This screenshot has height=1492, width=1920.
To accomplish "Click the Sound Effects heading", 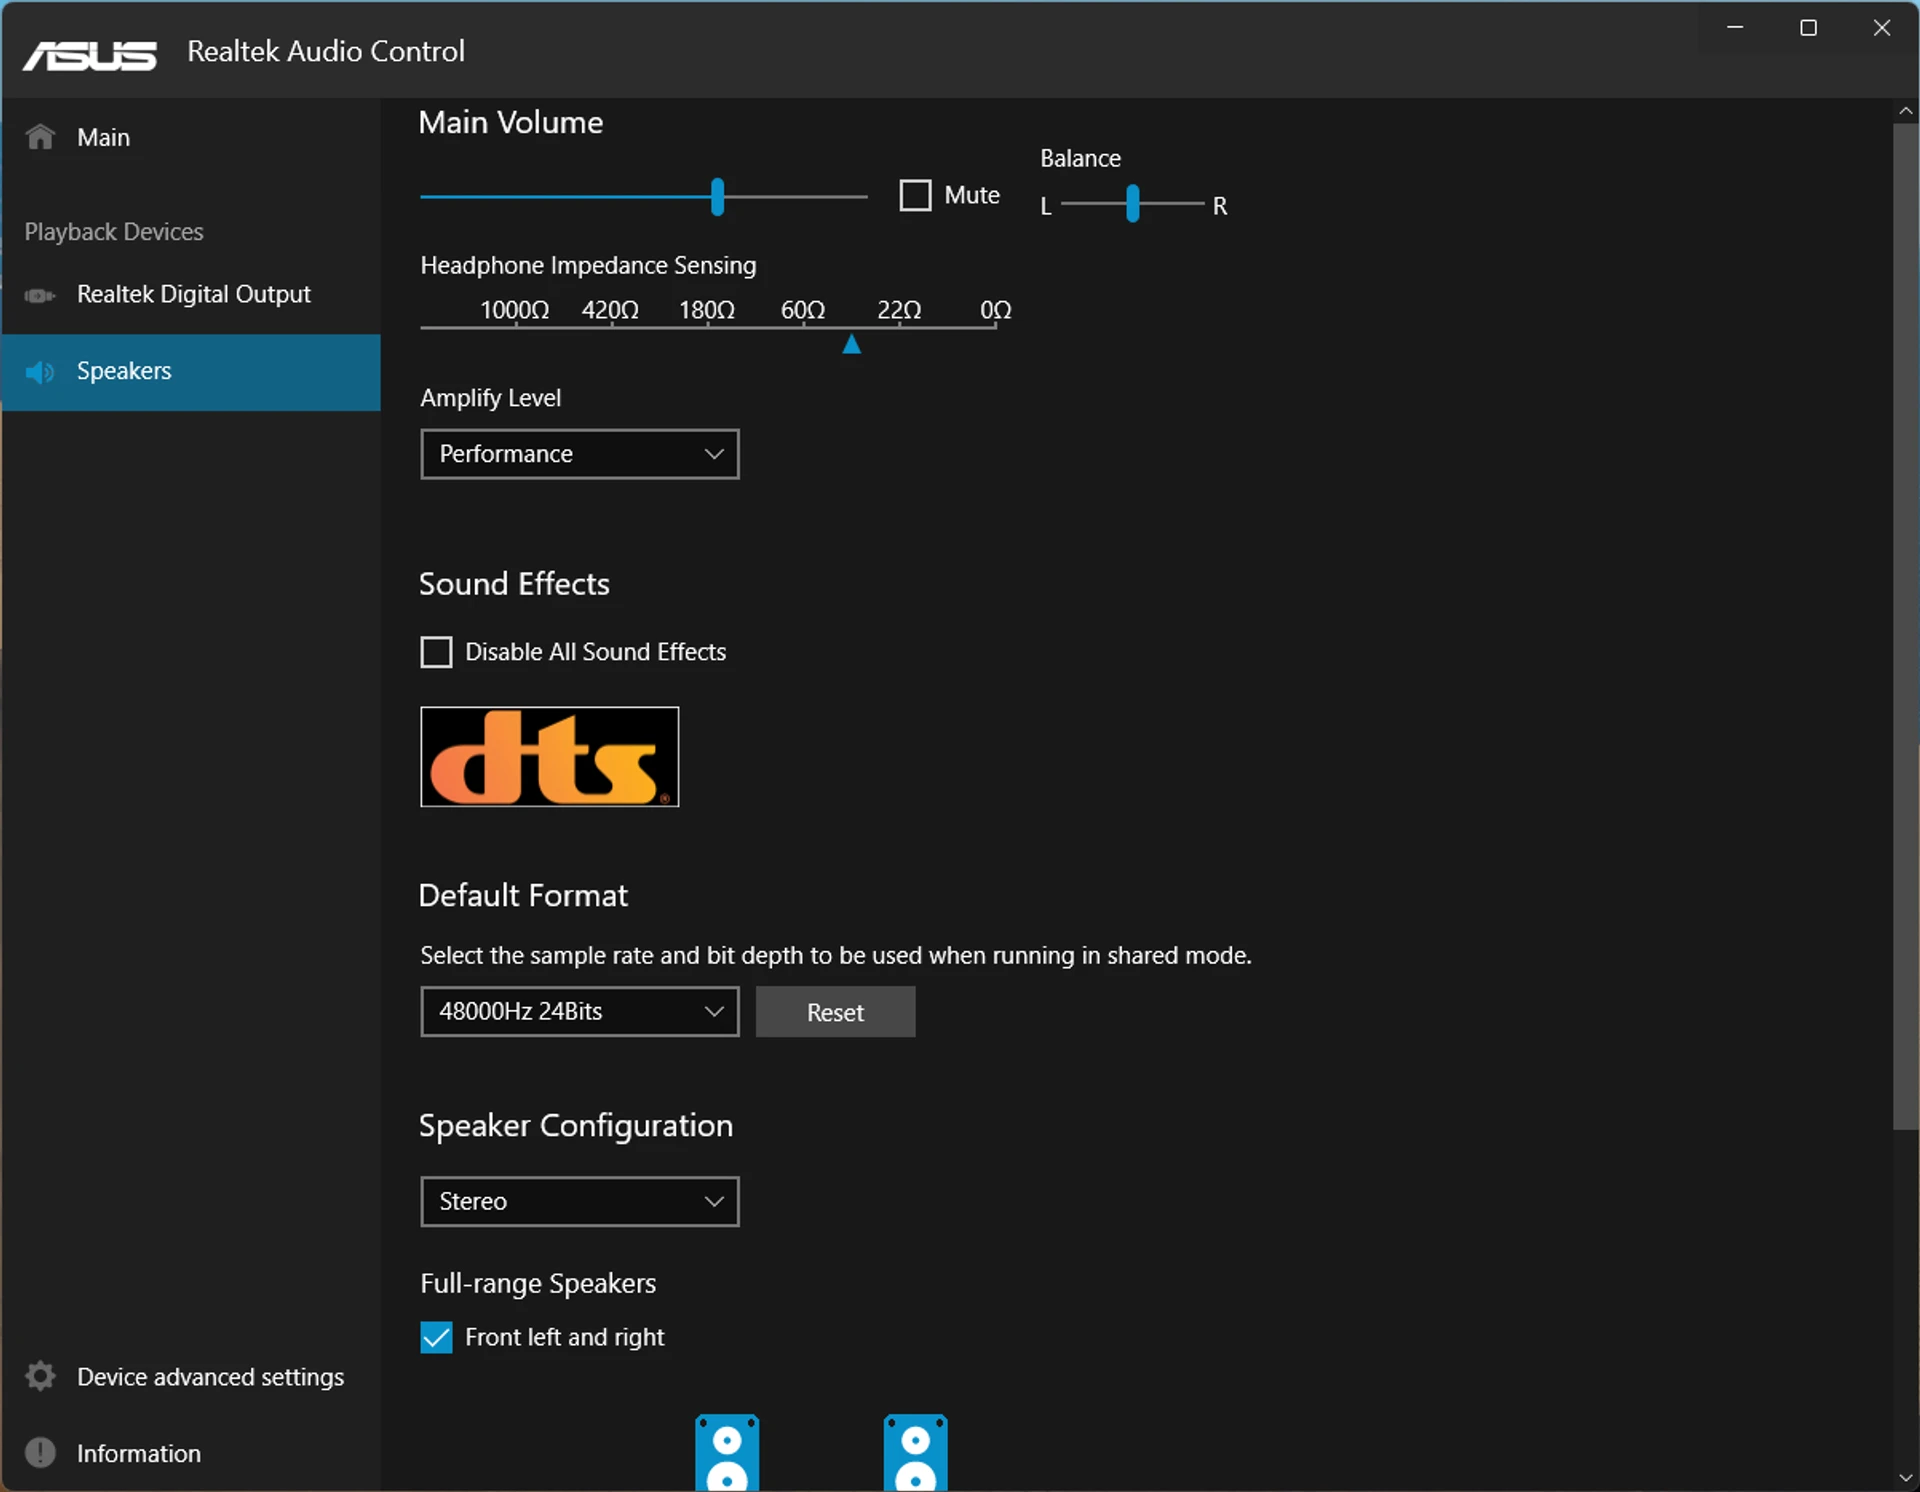I will coord(514,584).
